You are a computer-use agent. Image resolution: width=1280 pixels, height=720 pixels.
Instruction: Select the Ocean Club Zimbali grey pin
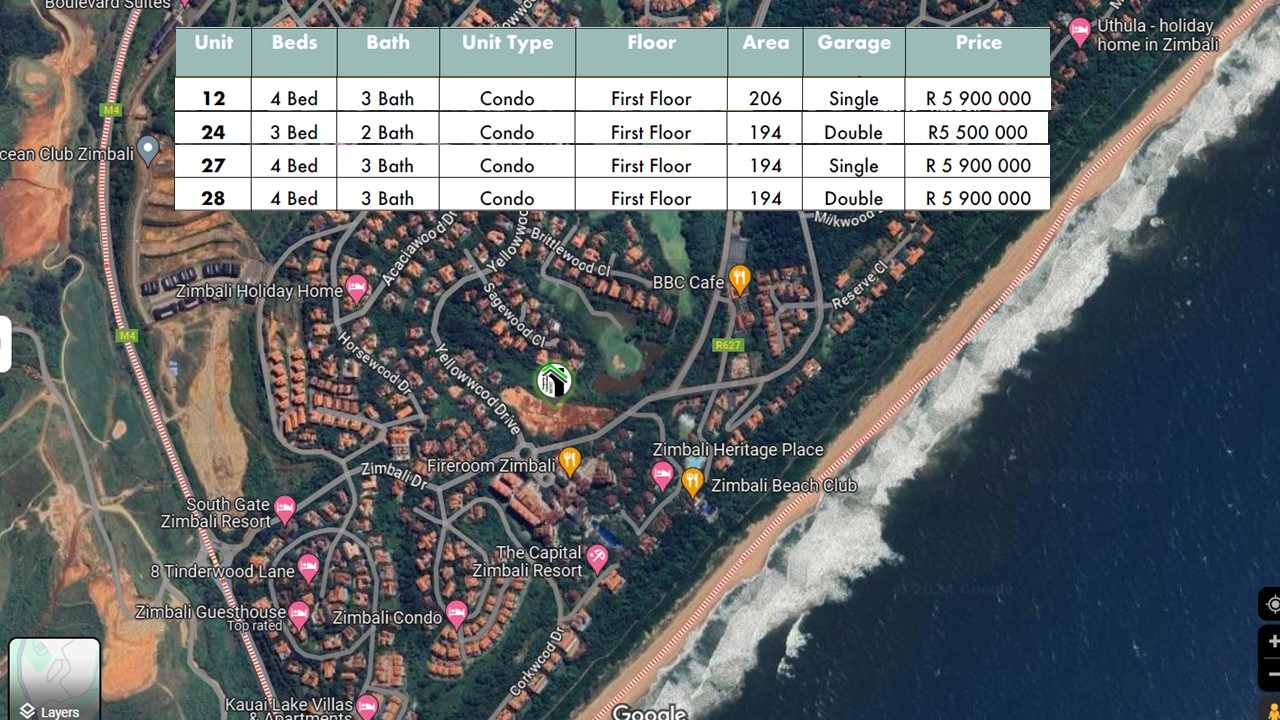(x=148, y=150)
